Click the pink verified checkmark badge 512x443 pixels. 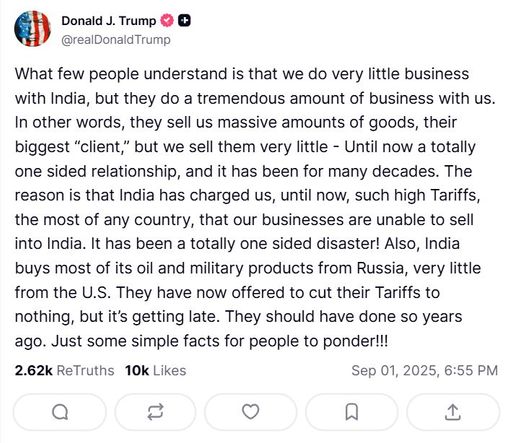click(x=167, y=21)
